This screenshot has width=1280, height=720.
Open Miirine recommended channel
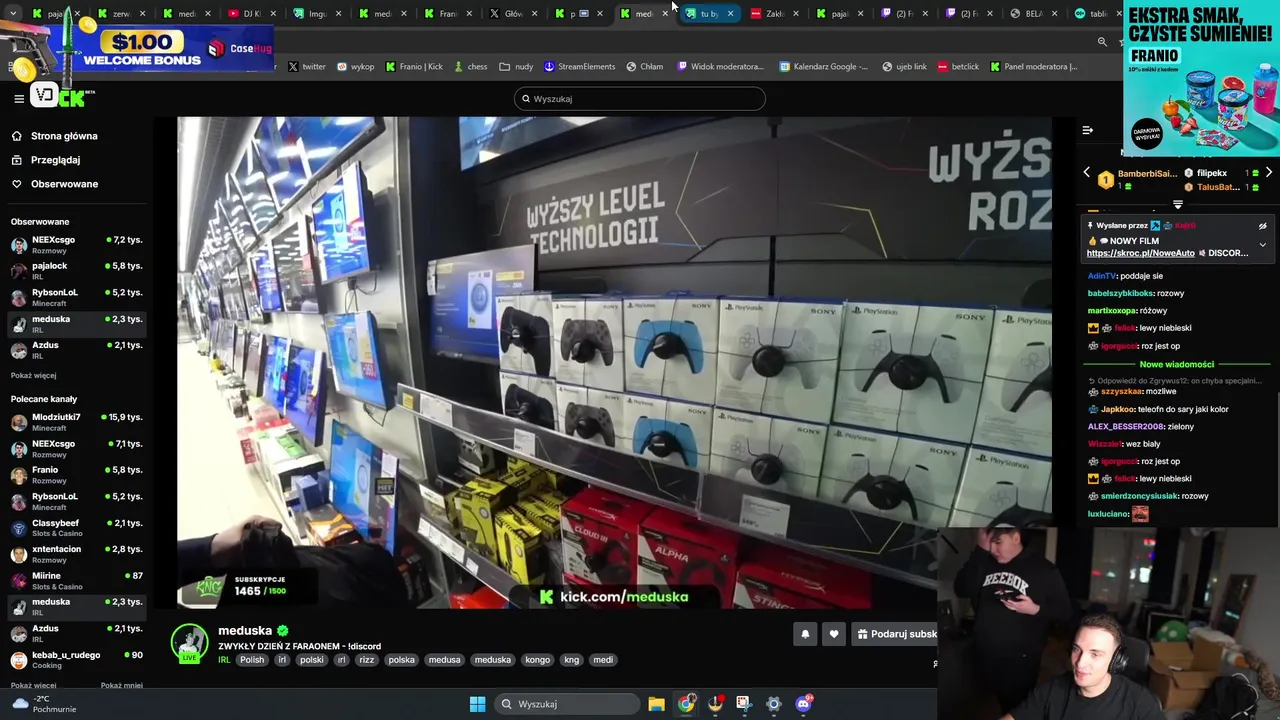tap(77, 581)
